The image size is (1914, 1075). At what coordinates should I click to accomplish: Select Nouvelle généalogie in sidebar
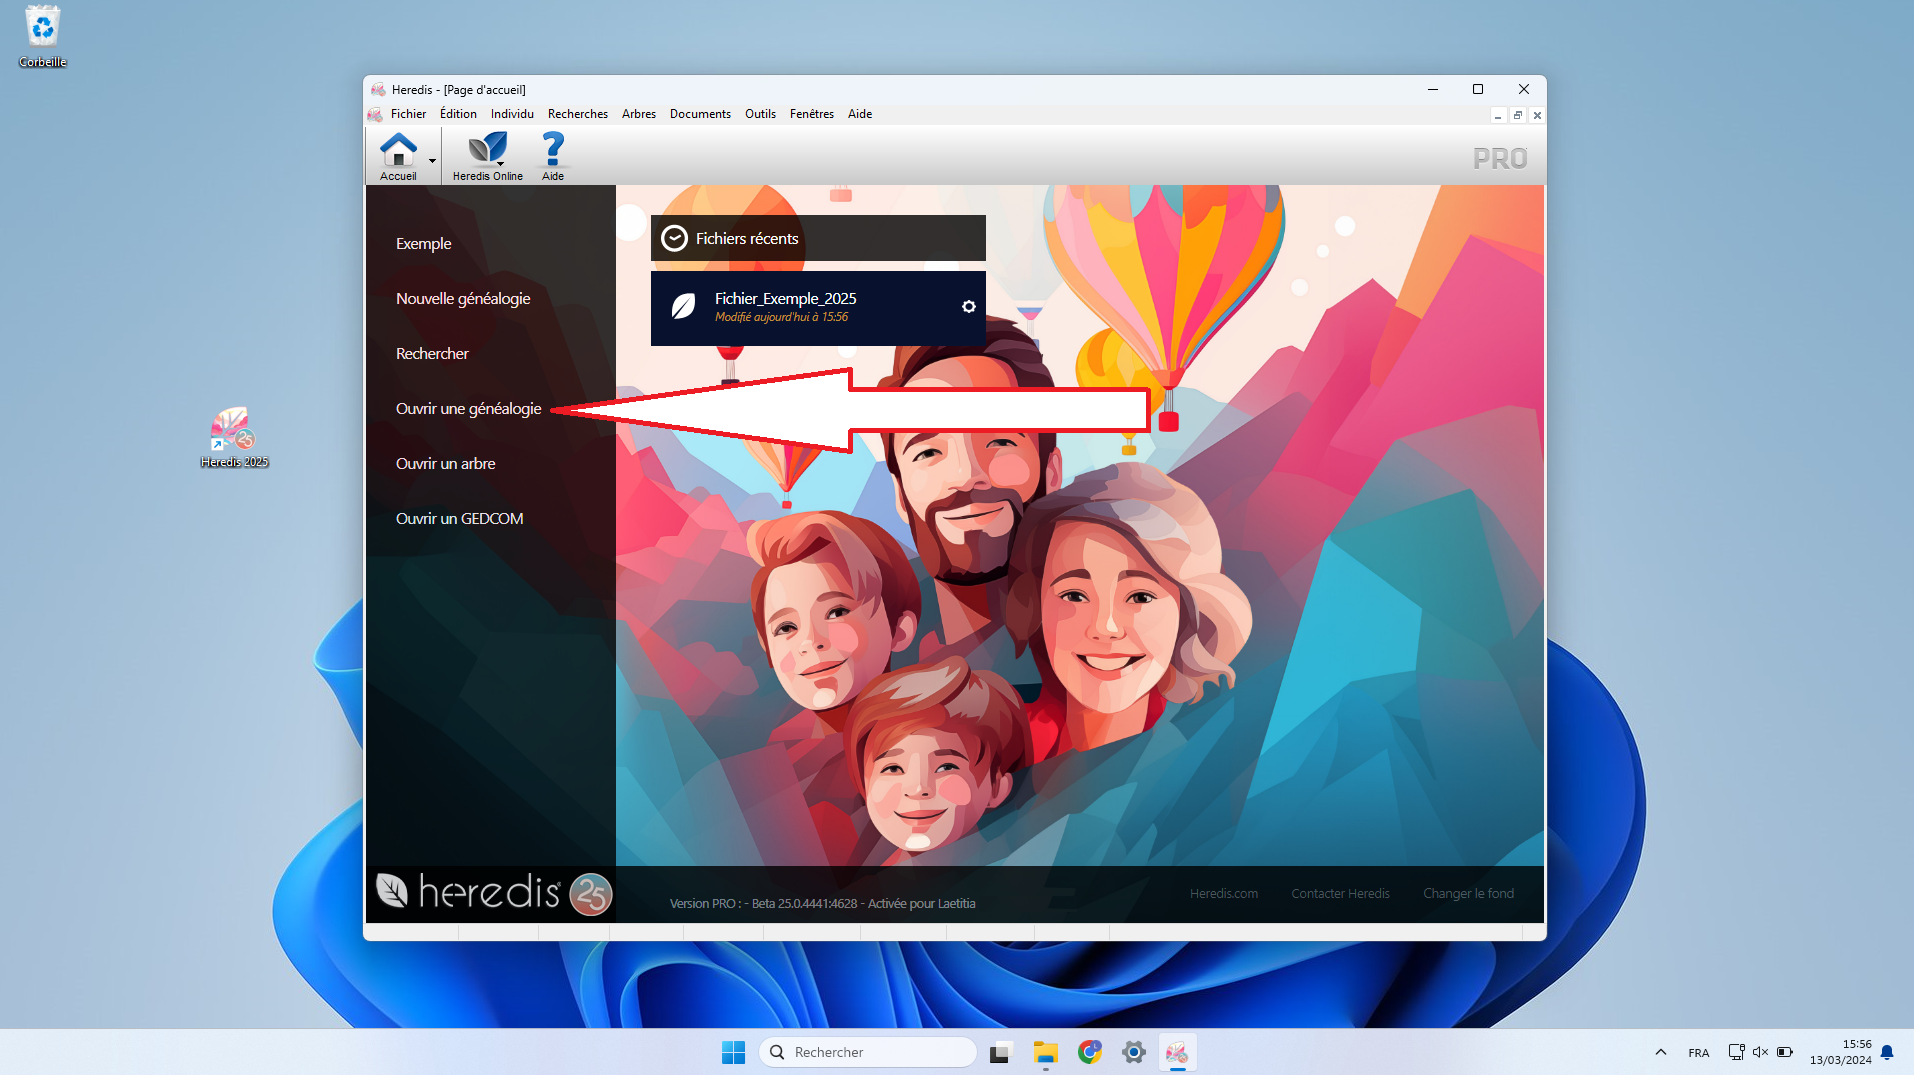463,299
